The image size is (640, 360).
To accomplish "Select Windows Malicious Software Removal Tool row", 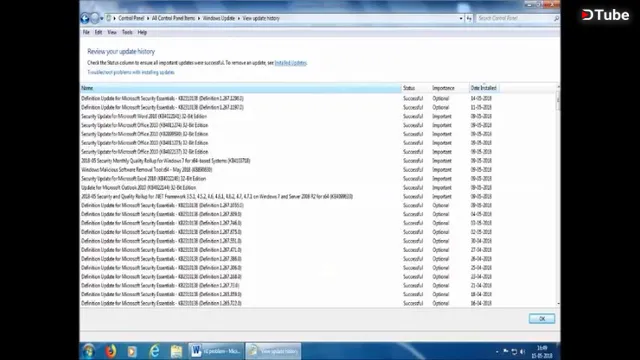I will coord(318,170).
